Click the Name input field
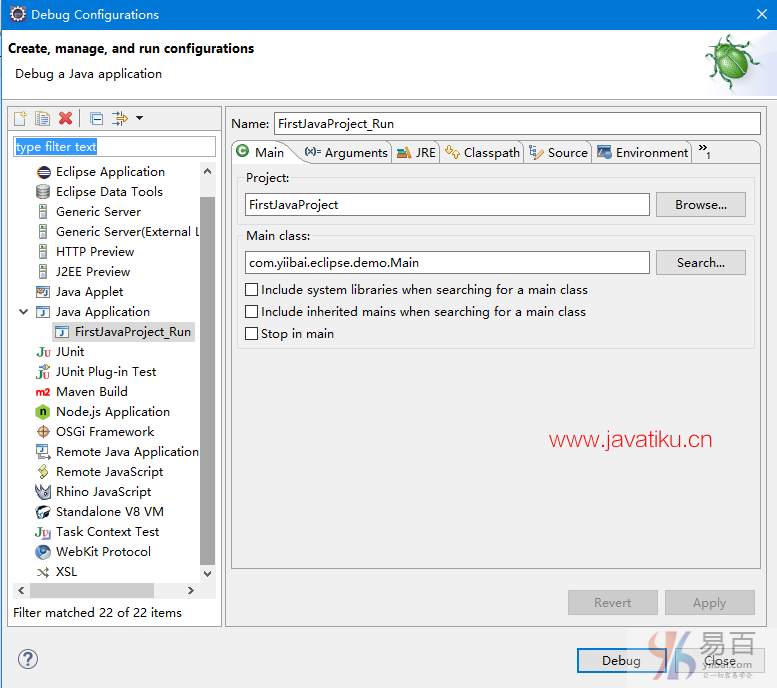The image size is (777, 688). 517,123
